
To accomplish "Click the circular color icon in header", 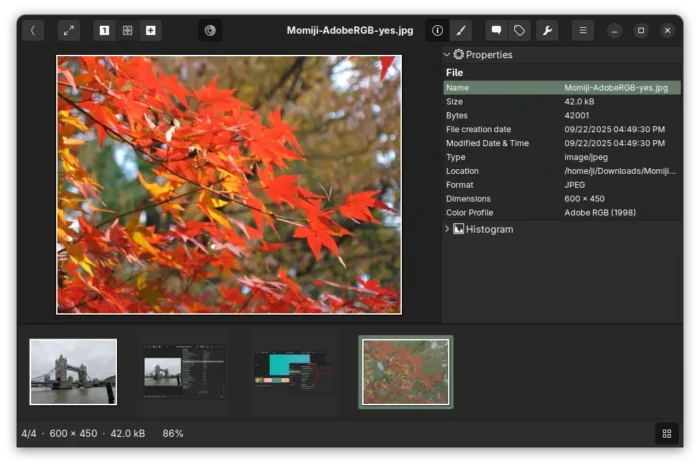I will coord(210,30).
